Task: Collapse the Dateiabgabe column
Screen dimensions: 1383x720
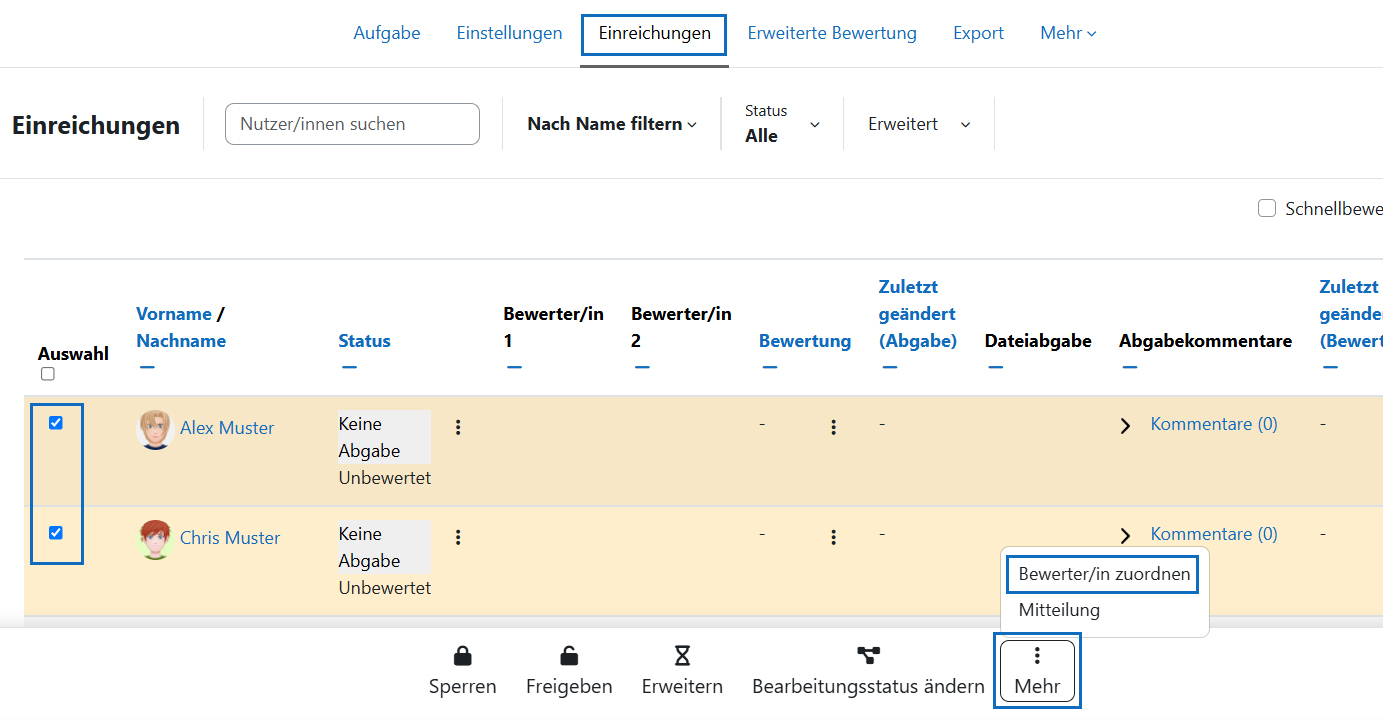Action: pyautogui.click(x=995, y=367)
